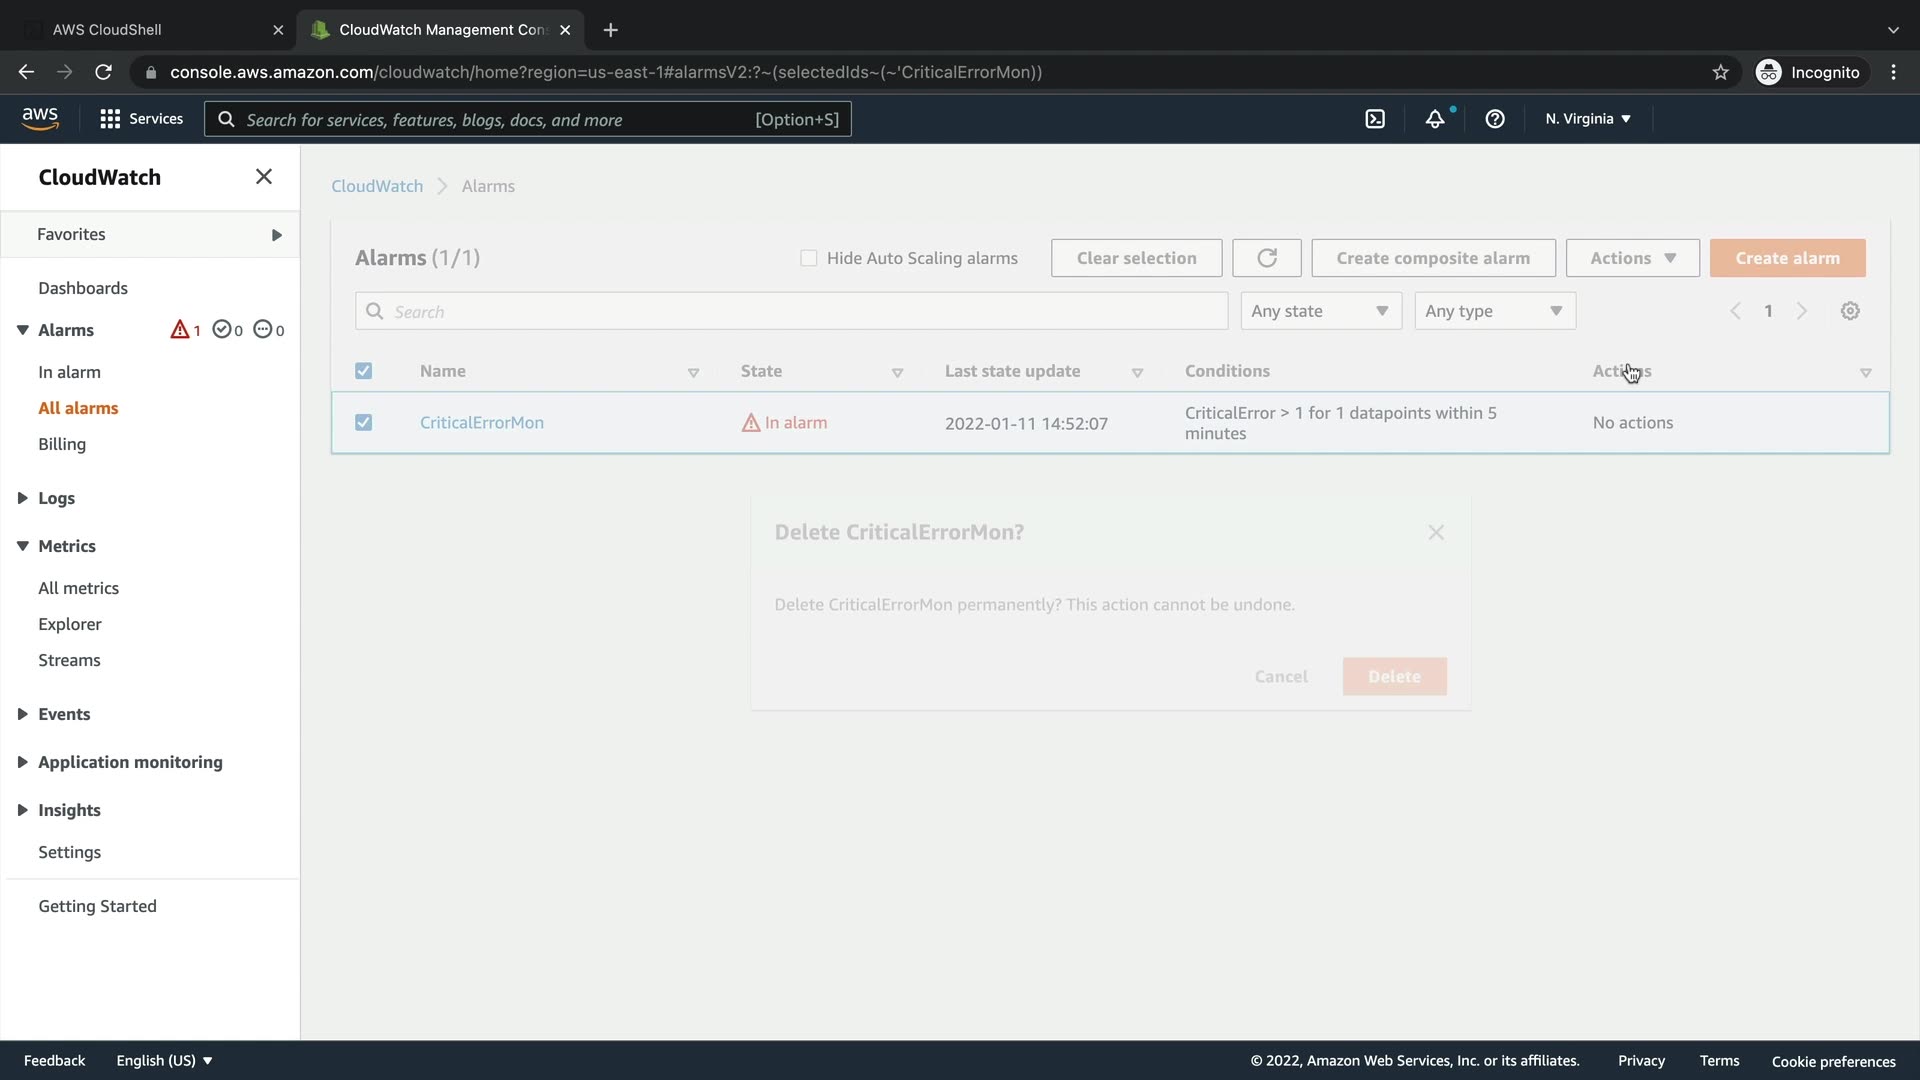
Task: Open alarms table settings gear
Action: pyautogui.click(x=1850, y=311)
